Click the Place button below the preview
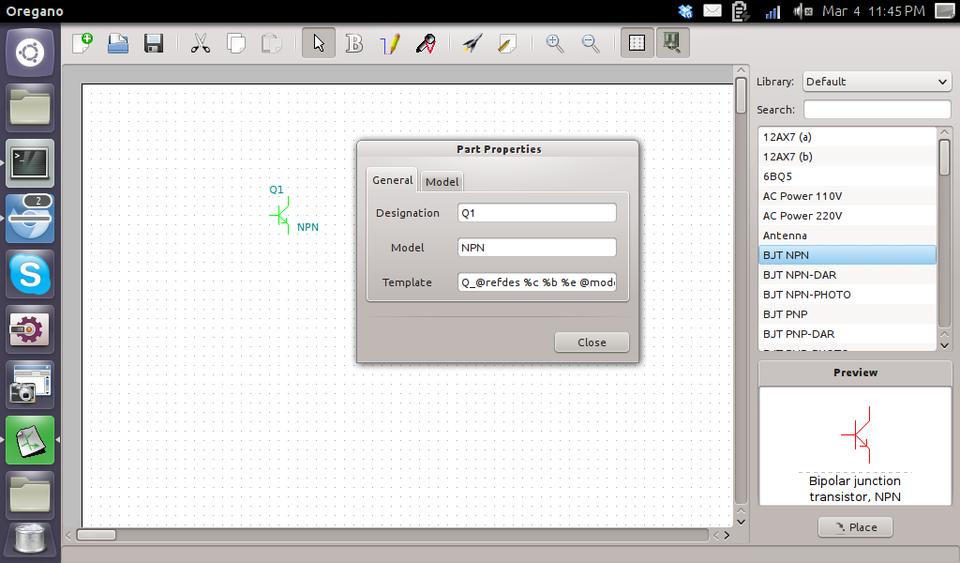 coord(855,527)
